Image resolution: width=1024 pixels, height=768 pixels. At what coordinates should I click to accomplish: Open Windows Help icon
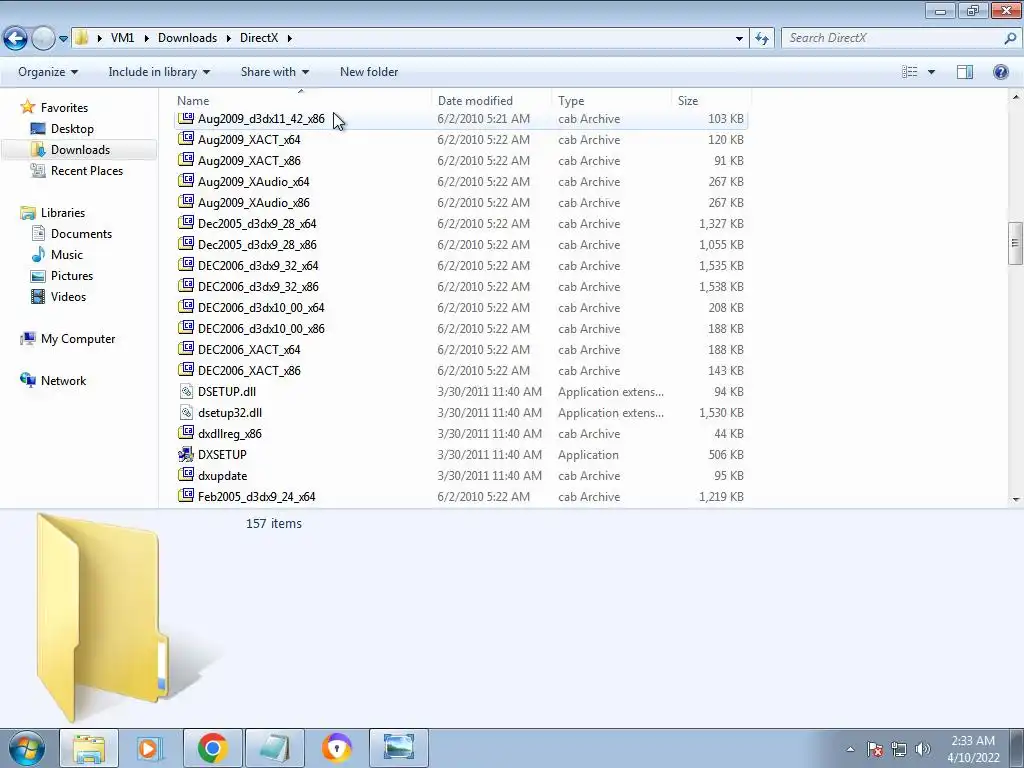(x=1000, y=72)
